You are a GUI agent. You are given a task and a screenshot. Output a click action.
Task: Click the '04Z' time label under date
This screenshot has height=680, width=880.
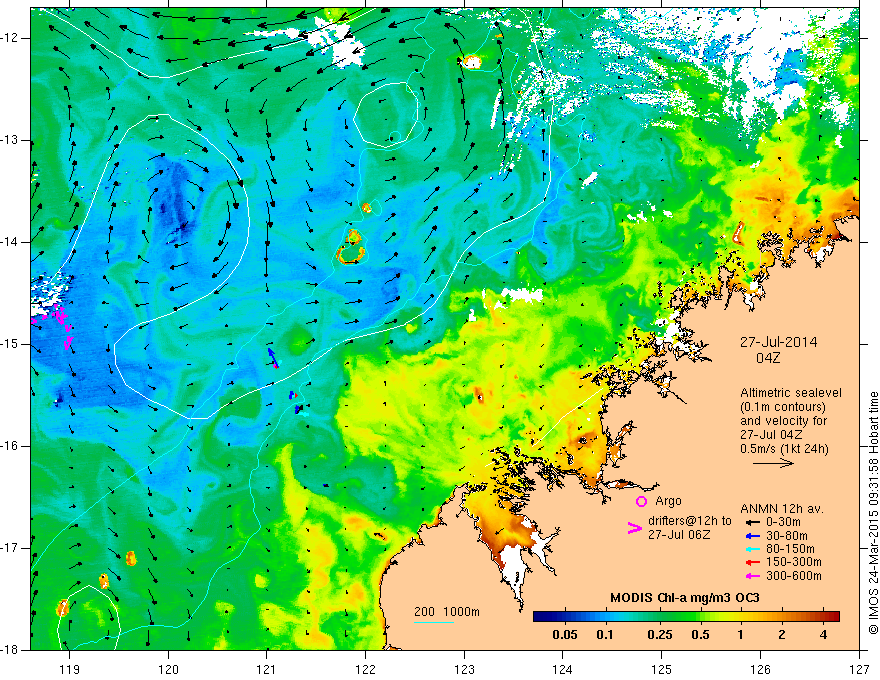(x=768, y=358)
